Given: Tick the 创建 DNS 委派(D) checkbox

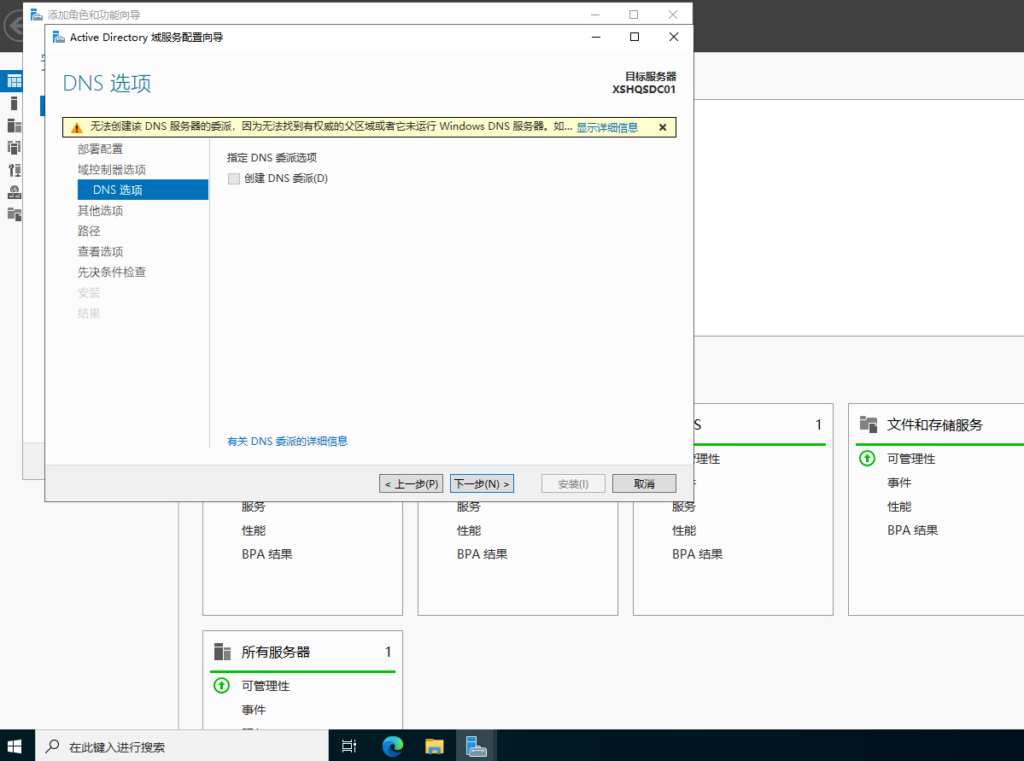Looking at the screenshot, I should (234, 179).
